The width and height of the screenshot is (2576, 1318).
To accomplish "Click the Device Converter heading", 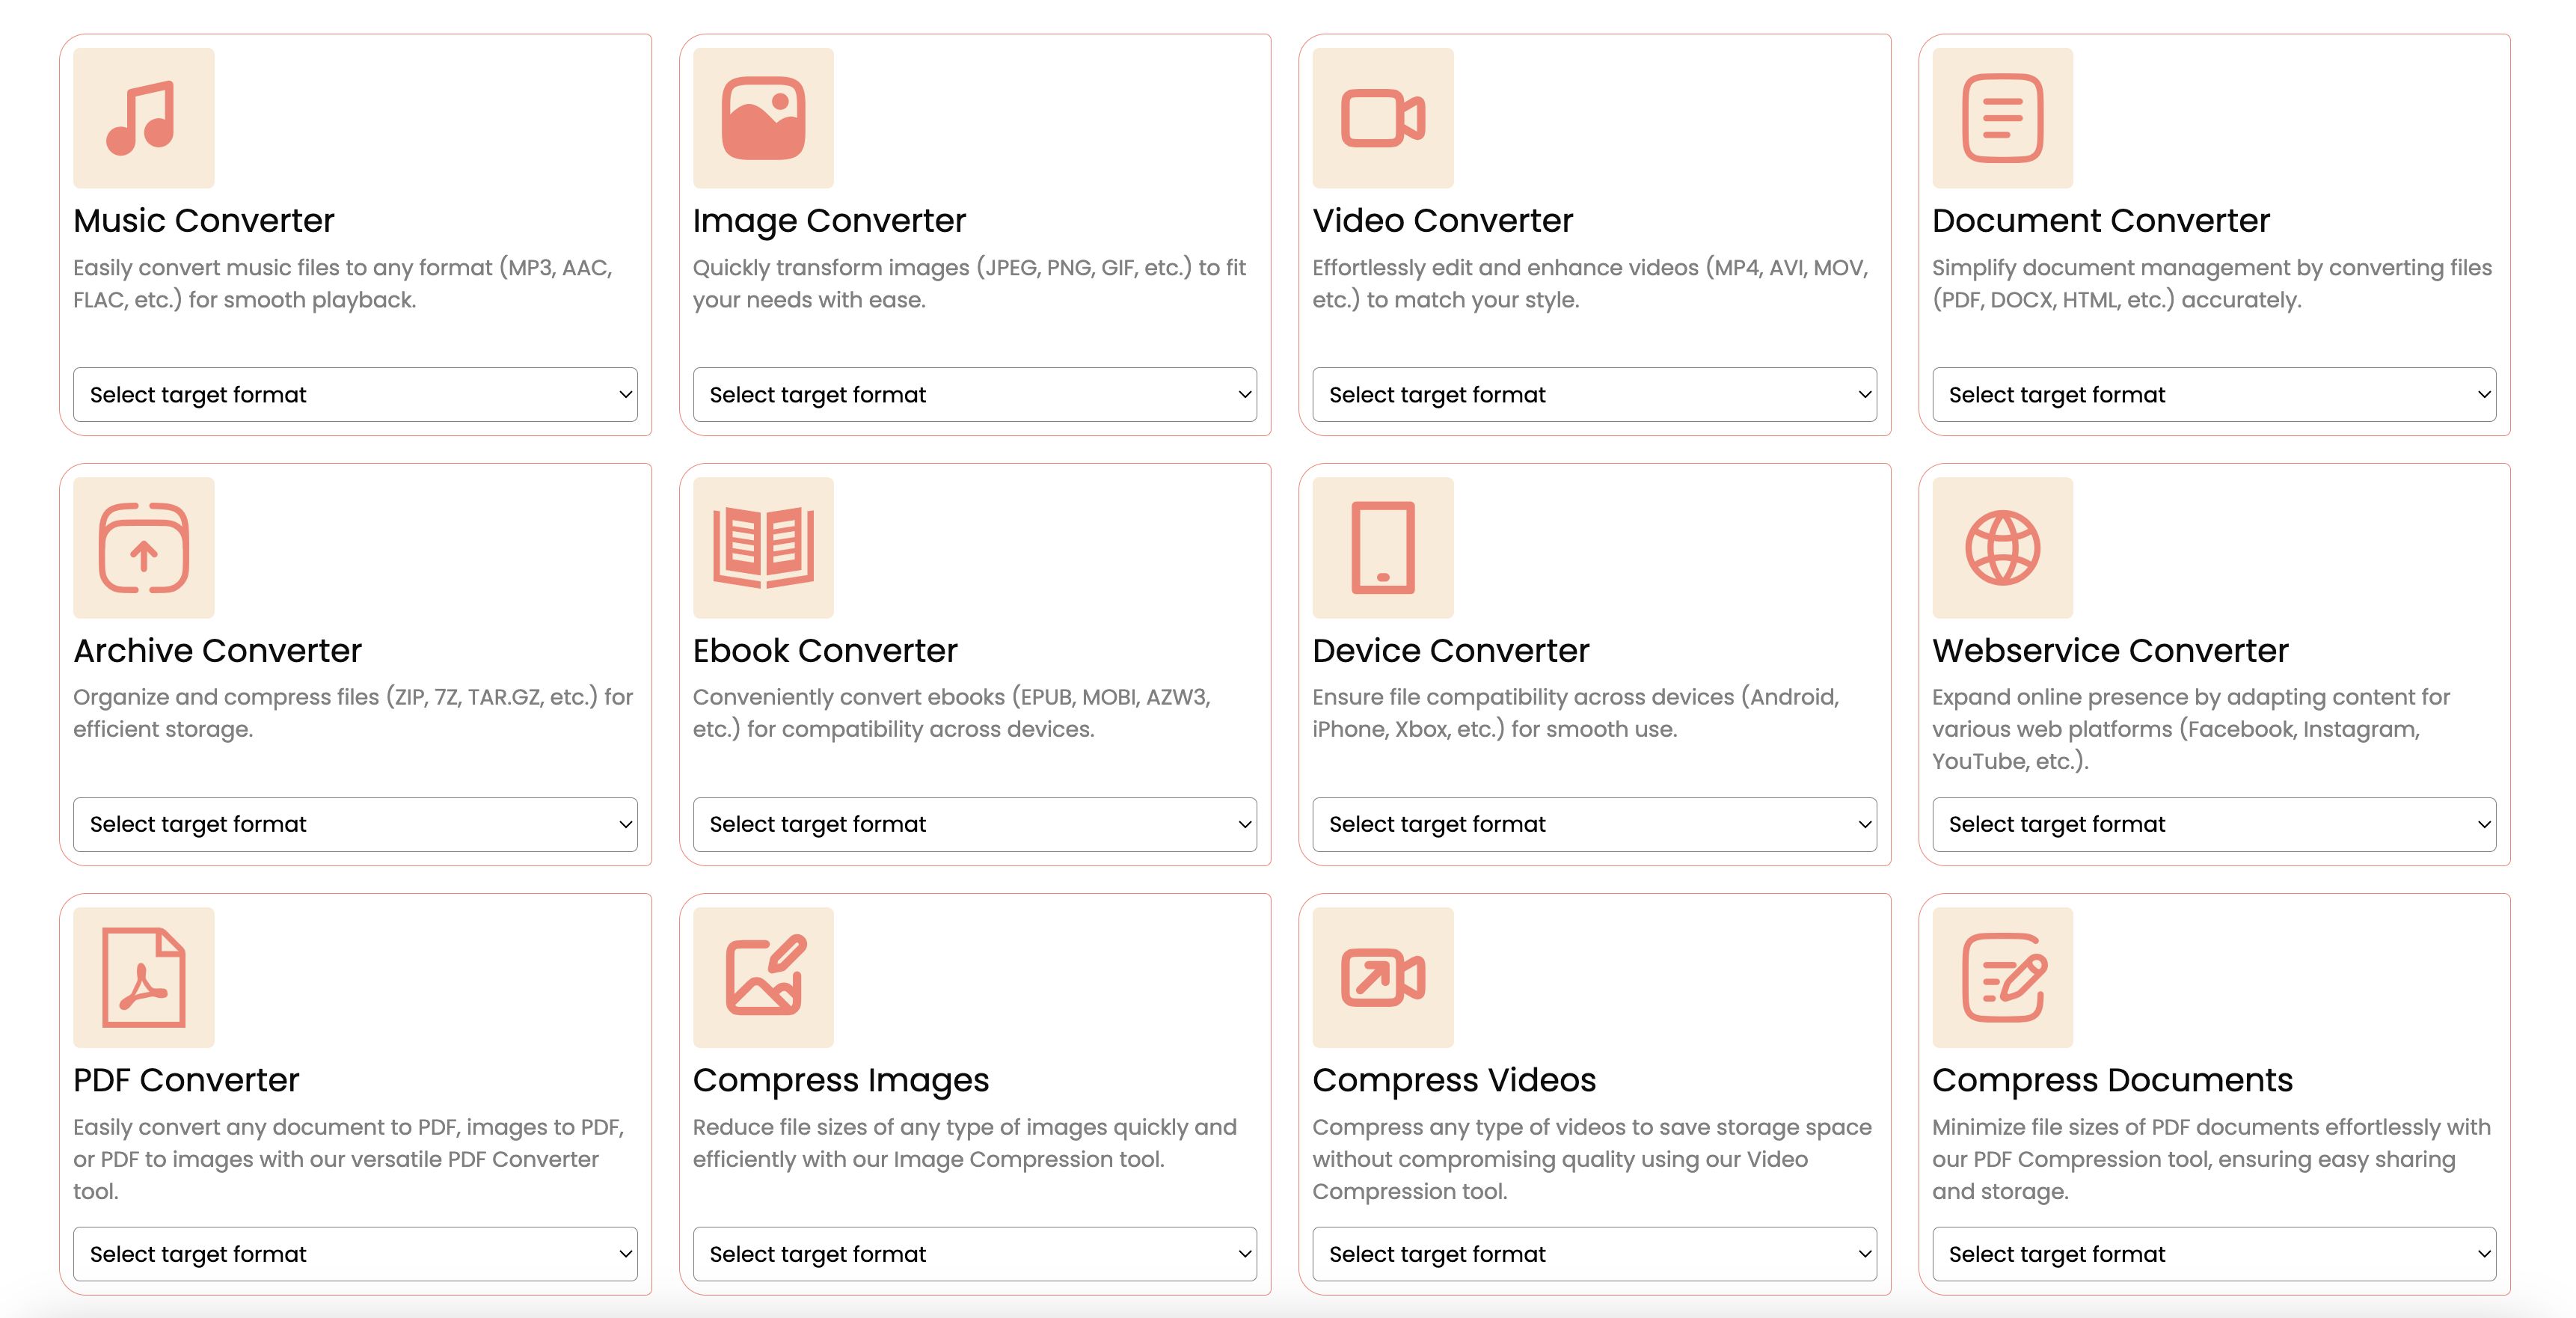I will tap(1450, 650).
